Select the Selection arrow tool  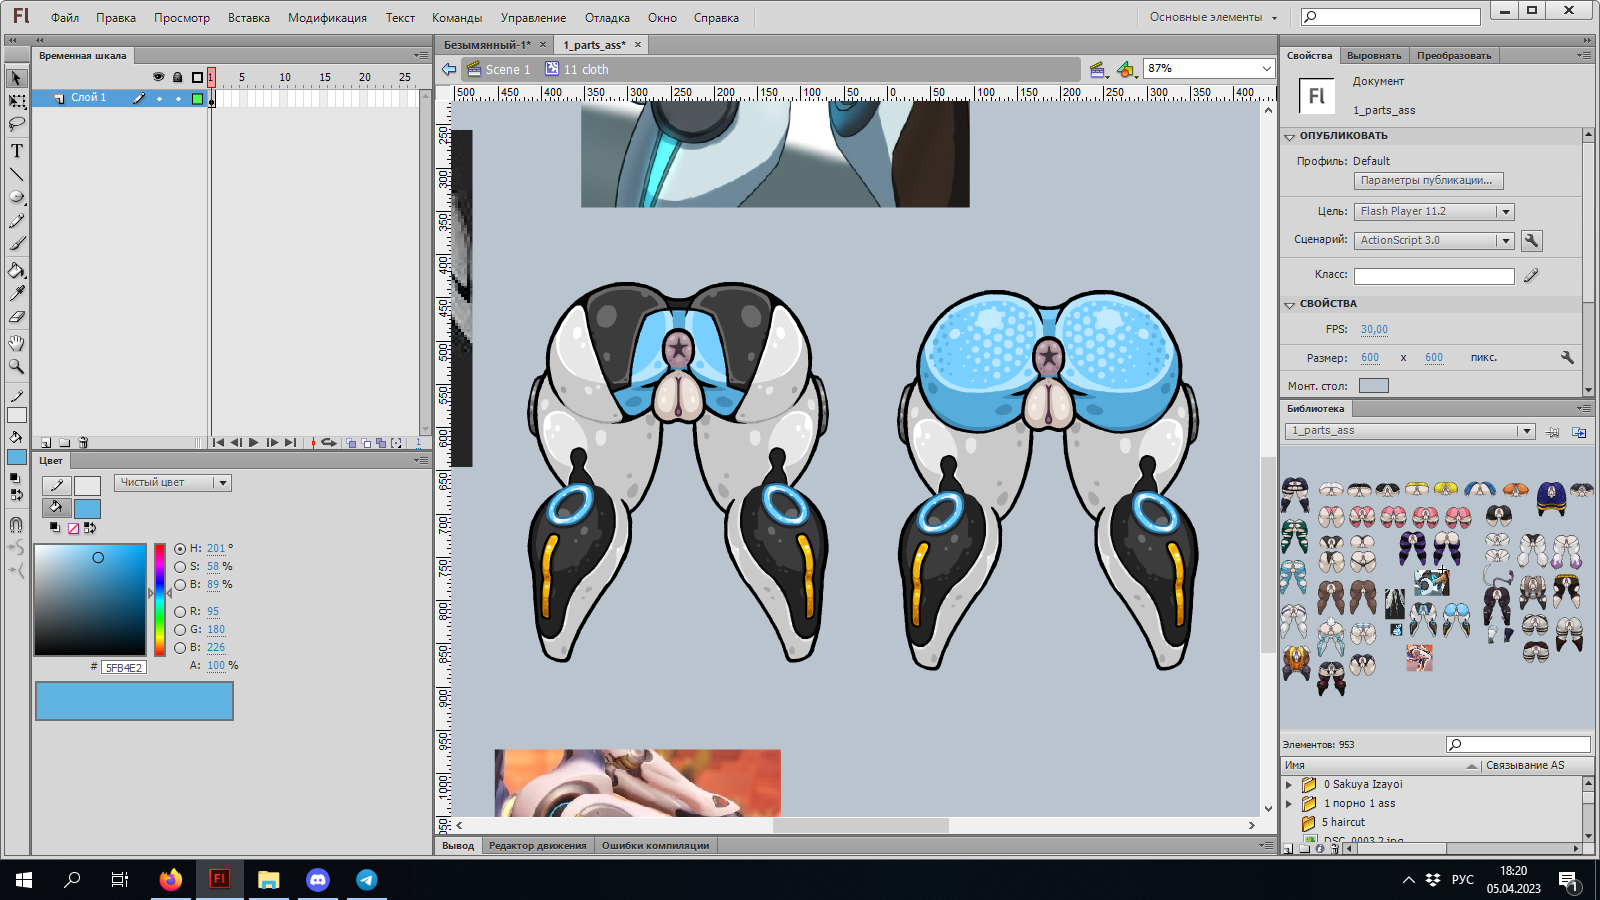[17, 78]
